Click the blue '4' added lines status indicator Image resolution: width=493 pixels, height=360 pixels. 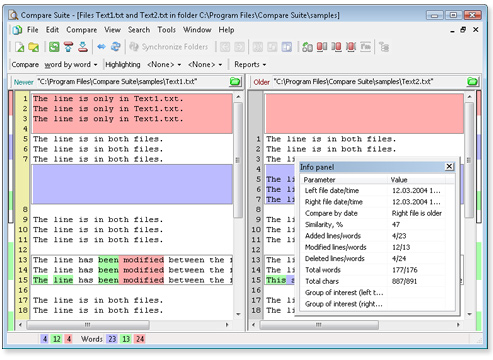(x=45, y=339)
